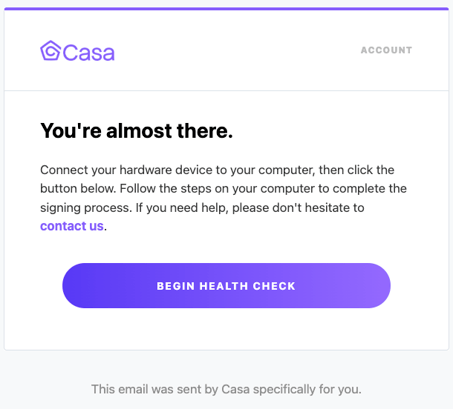
Task: Follow the purple contact us link
Action: click(x=72, y=226)
